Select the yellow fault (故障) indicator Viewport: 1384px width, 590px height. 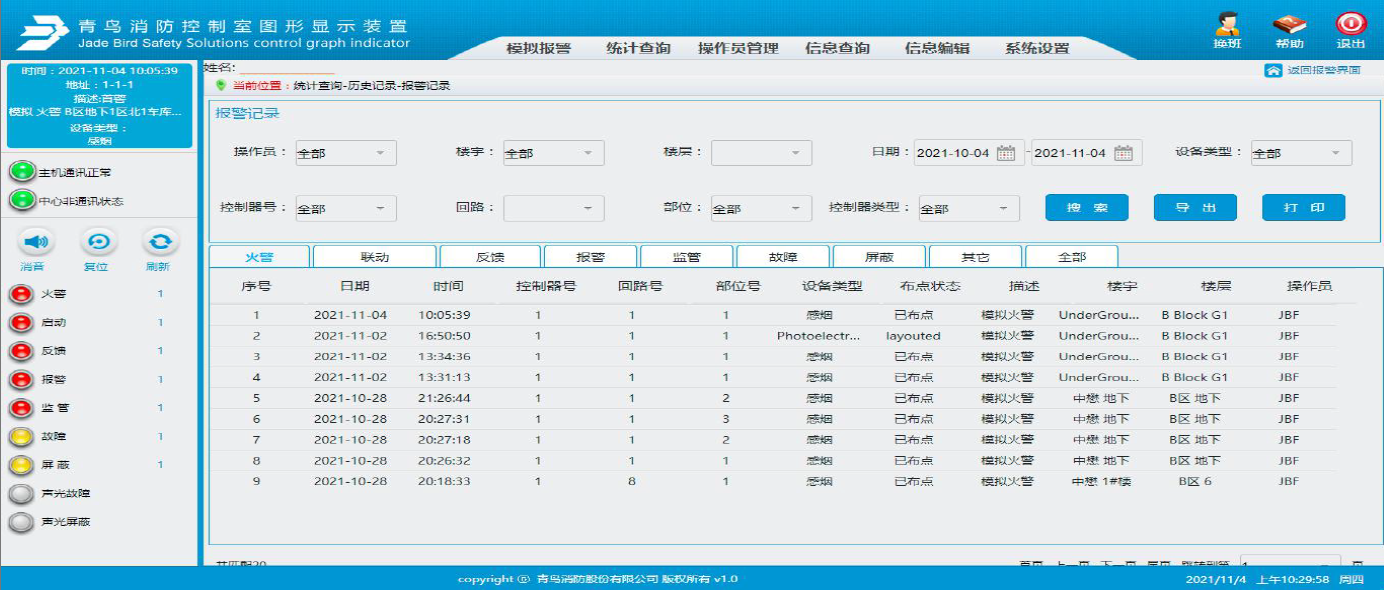tap(20, 437)
